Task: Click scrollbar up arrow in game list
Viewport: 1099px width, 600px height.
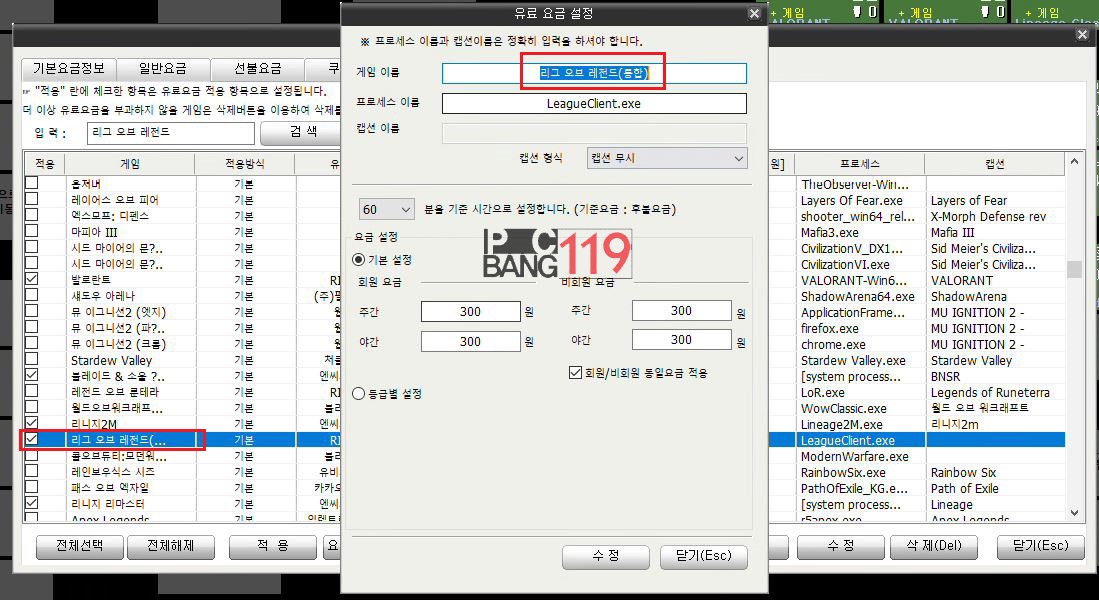Action: 1074,162
